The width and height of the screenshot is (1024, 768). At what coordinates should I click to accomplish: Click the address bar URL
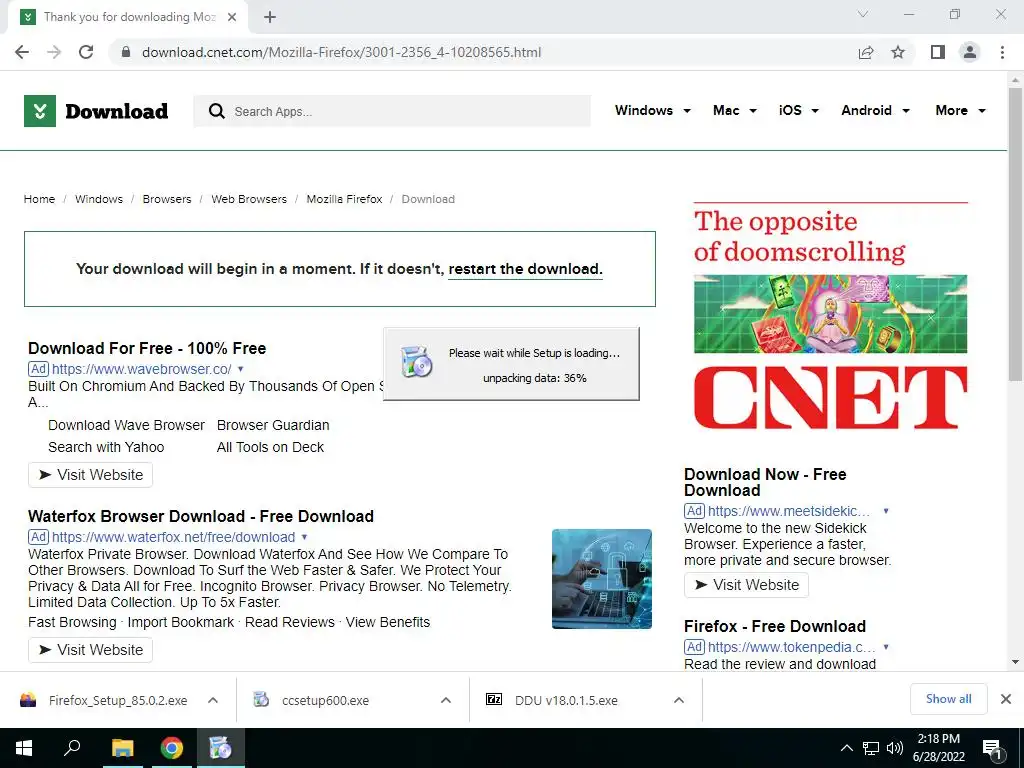[342, 52]
